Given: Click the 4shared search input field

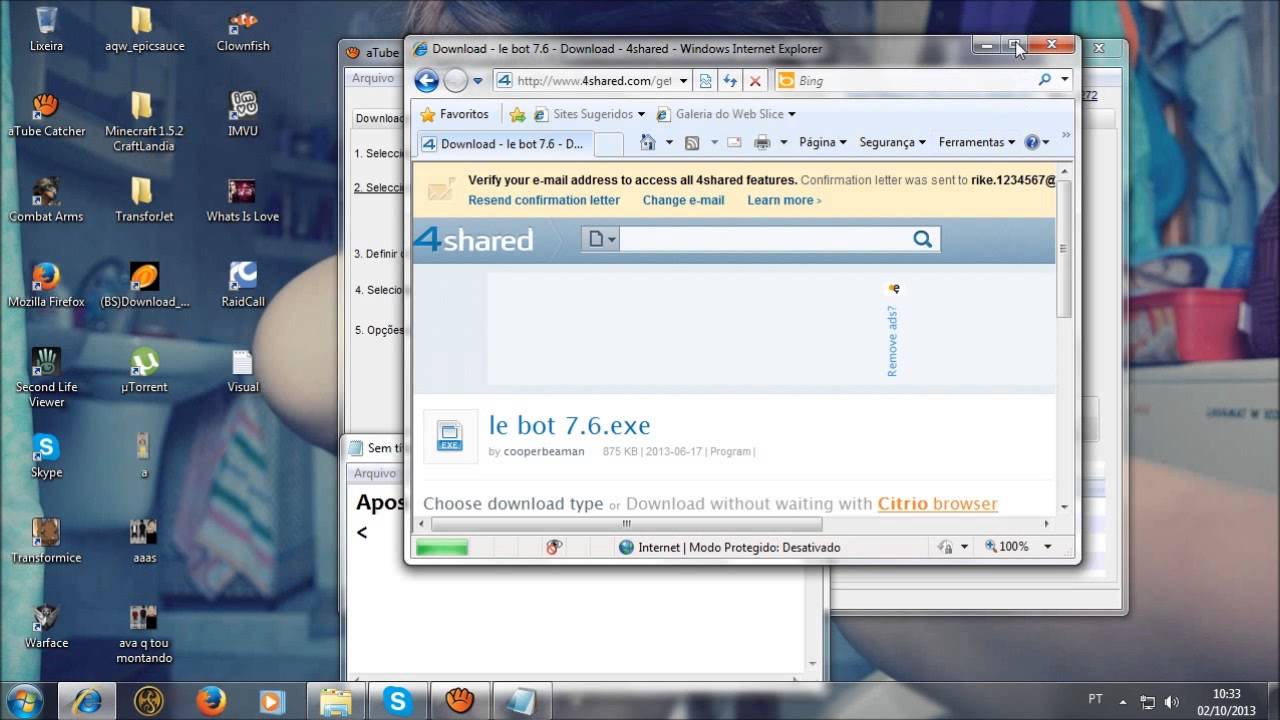Looking at the screenshot, I should point(765,239).
